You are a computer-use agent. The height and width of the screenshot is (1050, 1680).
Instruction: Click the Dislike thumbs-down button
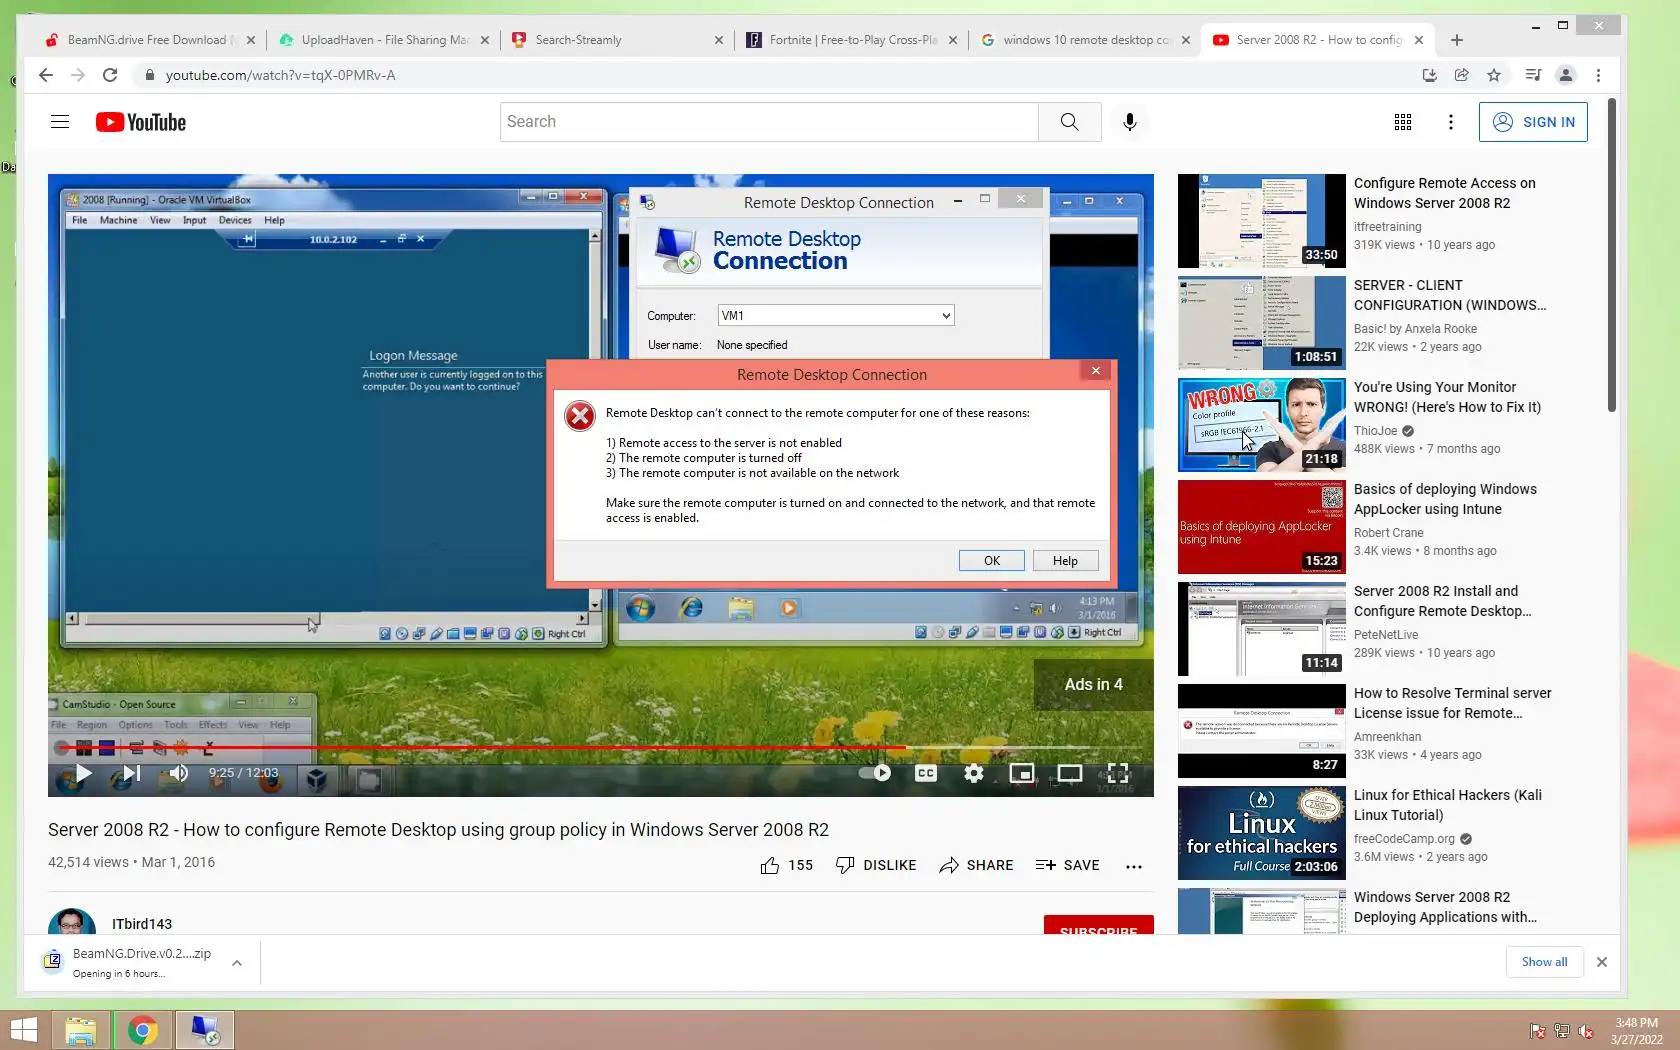click(x=876, y=866)
